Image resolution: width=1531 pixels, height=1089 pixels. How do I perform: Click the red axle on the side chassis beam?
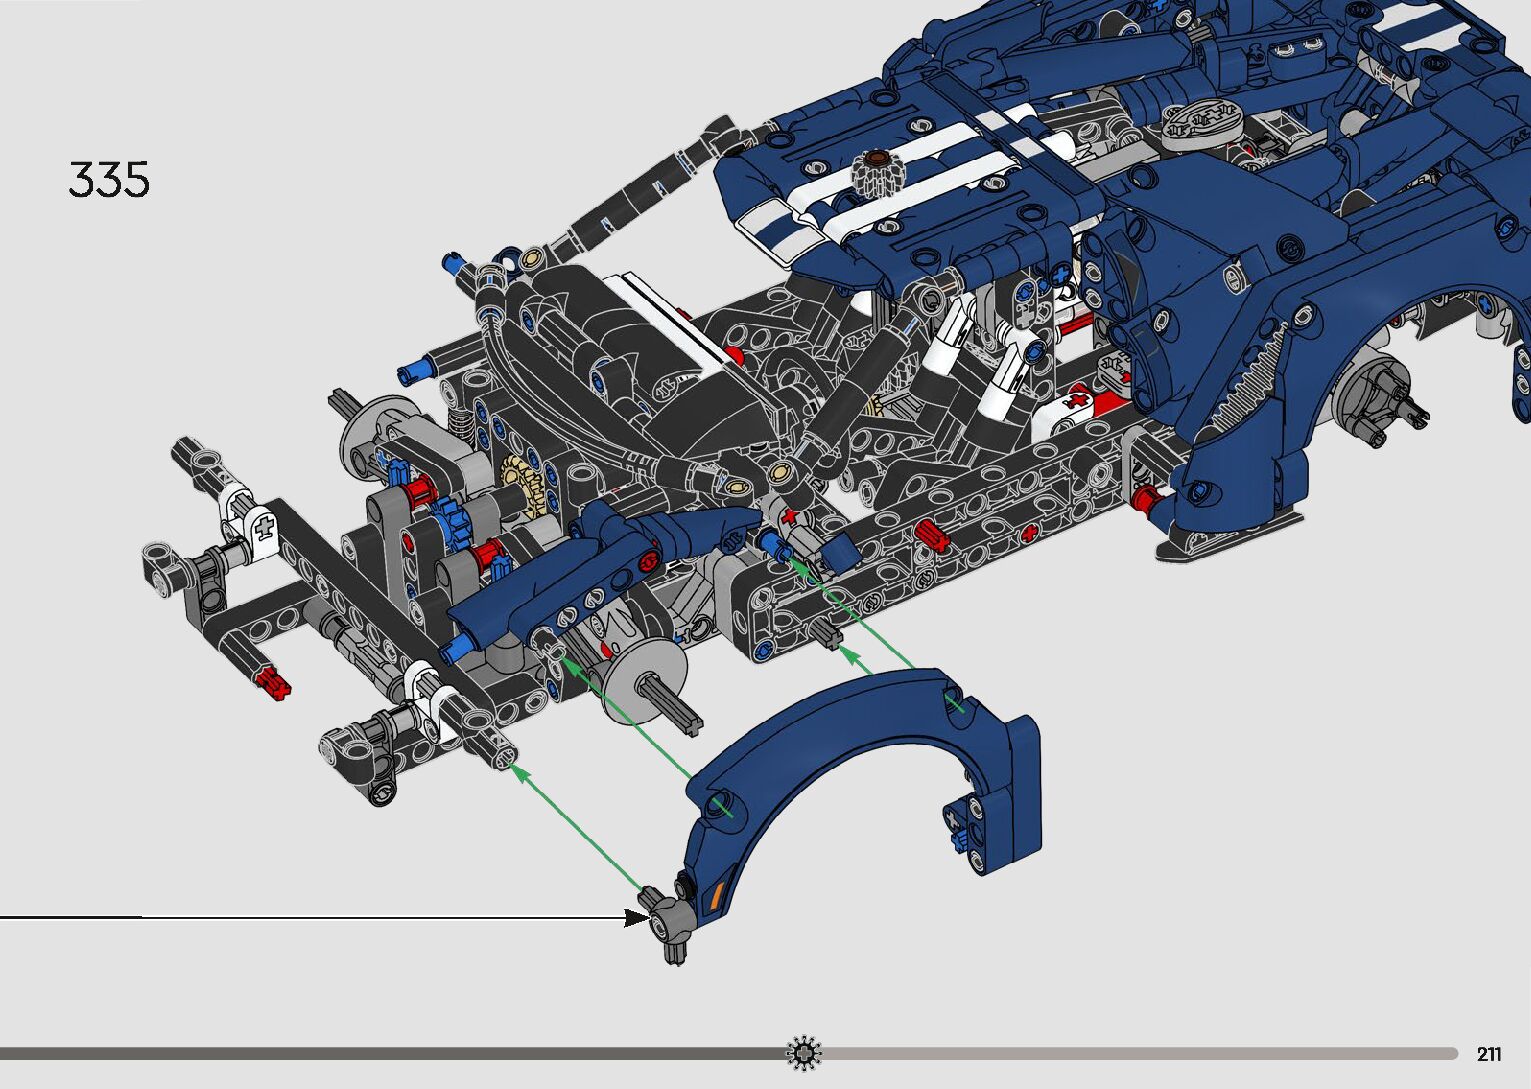tap(931, 533)
